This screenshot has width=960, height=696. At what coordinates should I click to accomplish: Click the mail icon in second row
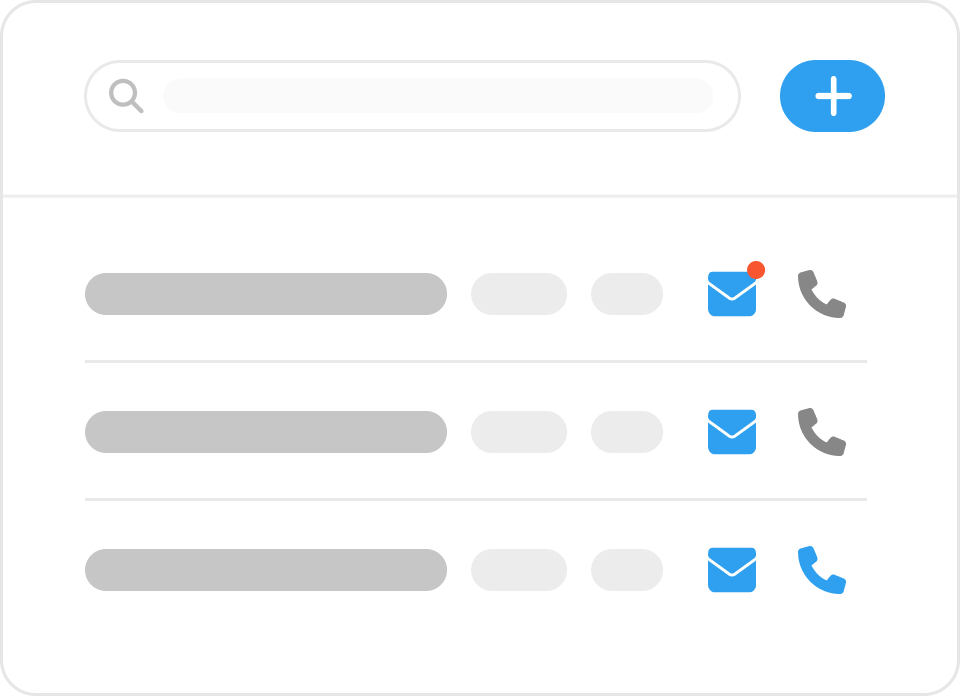pos(731,432)
